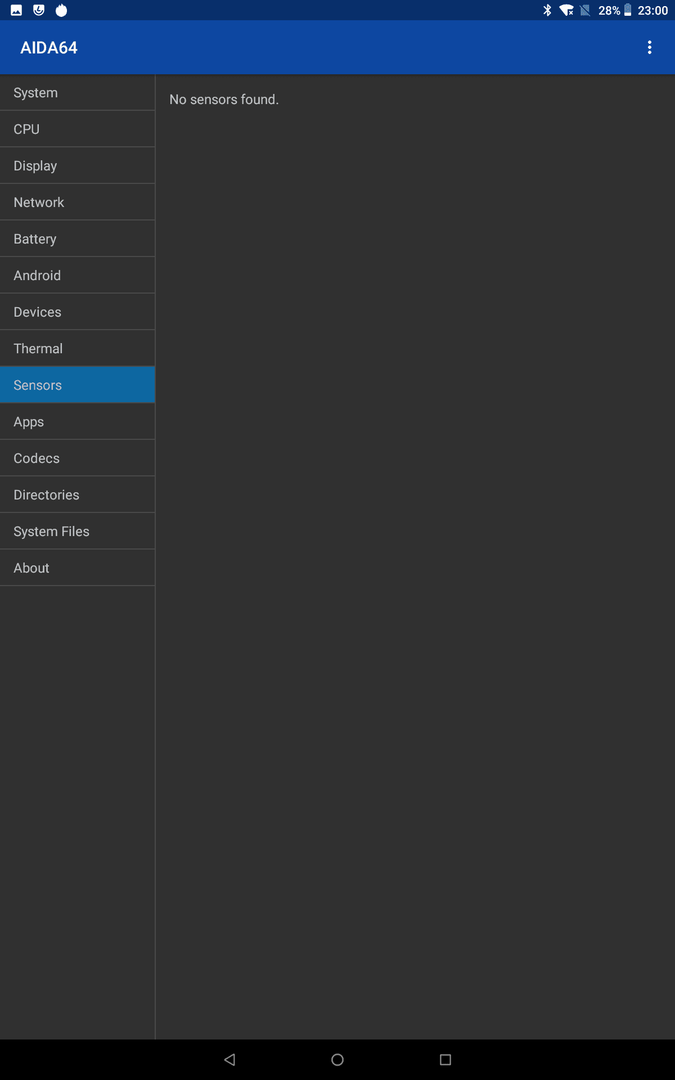This screenshot has height=1080, width=675.
Task: Tap the no-SIM status icon
Action: [x=585, y=10]
